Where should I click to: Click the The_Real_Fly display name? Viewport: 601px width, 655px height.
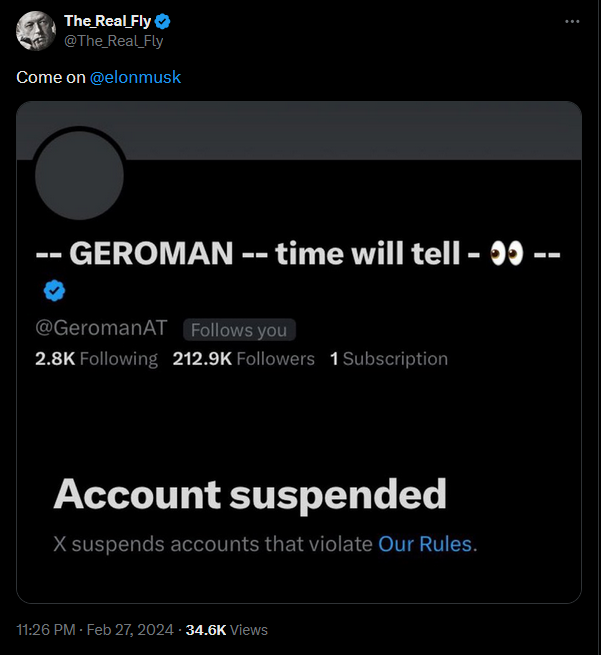click(107, 21)
